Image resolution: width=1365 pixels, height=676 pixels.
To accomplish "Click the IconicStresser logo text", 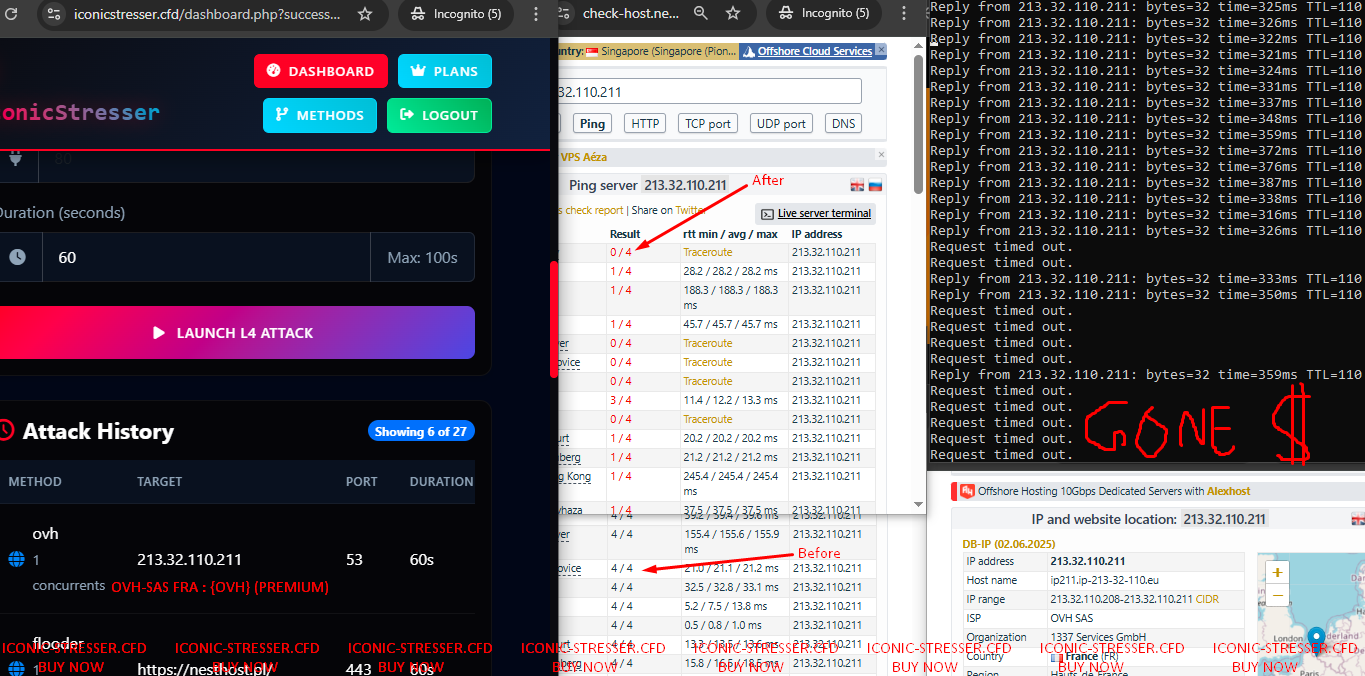I will [80, 112].
